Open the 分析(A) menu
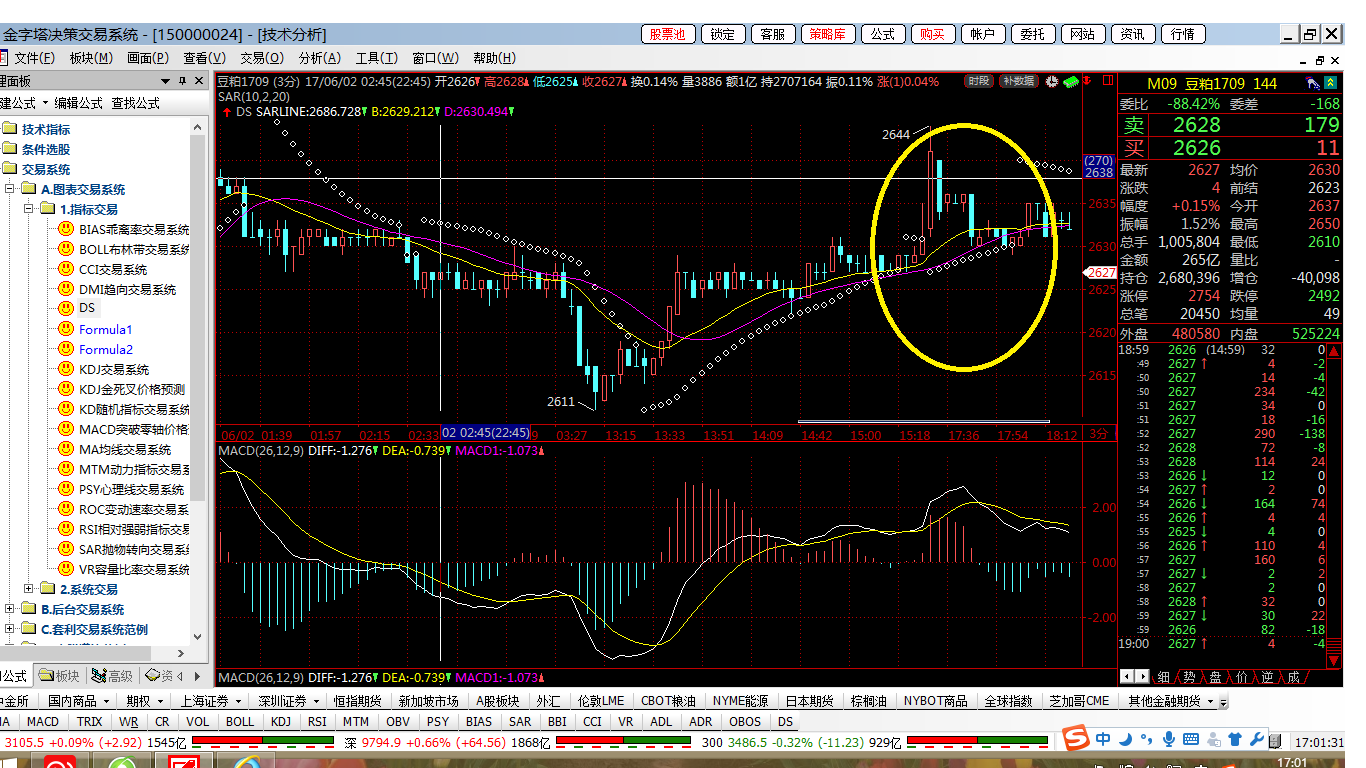Viewport: 1366px width, 768px height. point(319,58)
